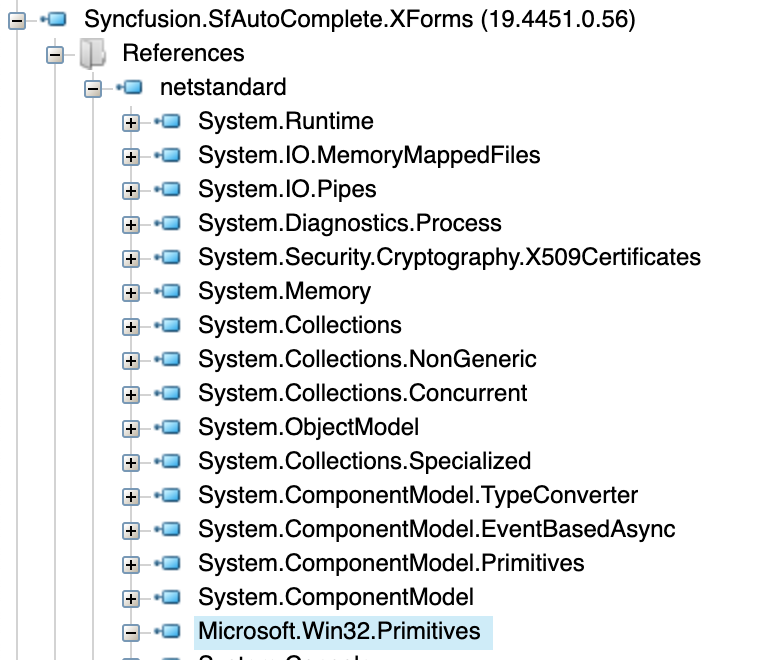The width and height of the screenshot is (776, 660).
Task: Expand System.ComponentModel.TypeConverter node
Action: [x=131, y=497]
